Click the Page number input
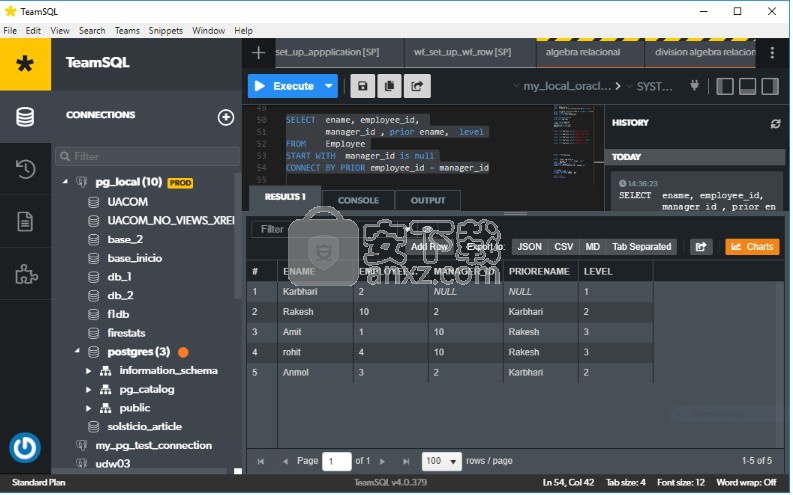Viewport: 793px width, 495px height. pos(337,462)
